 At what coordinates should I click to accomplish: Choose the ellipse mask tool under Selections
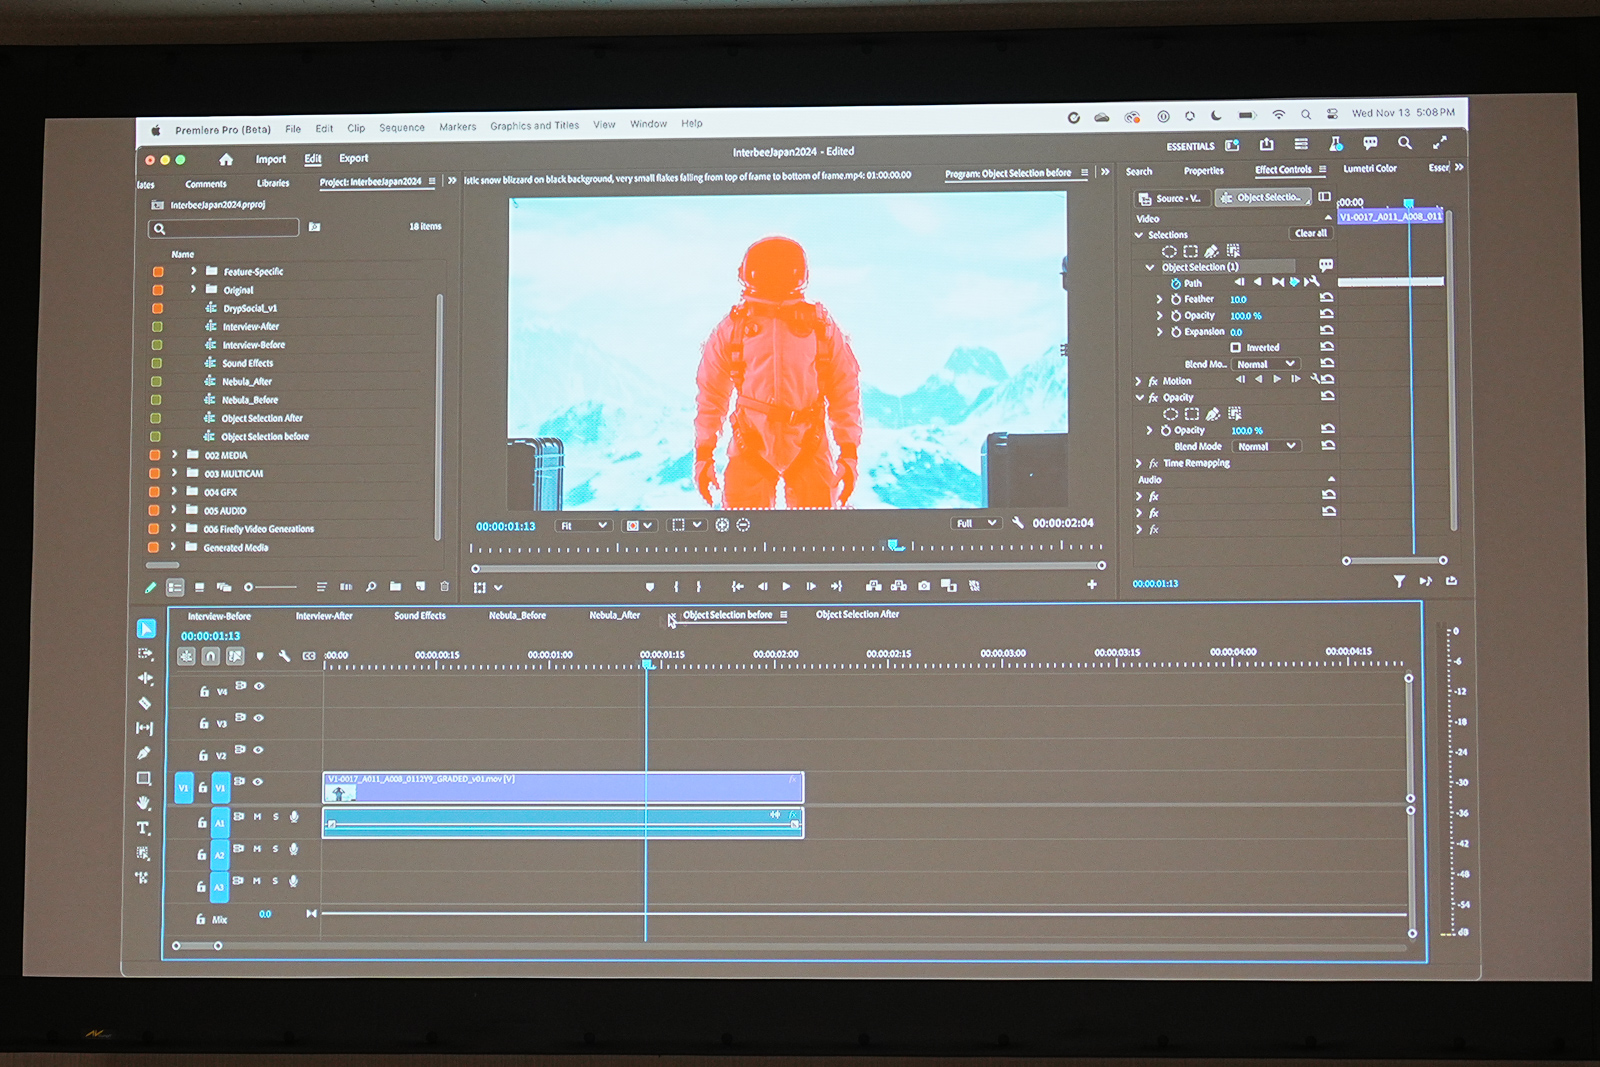pos(1169,252)
